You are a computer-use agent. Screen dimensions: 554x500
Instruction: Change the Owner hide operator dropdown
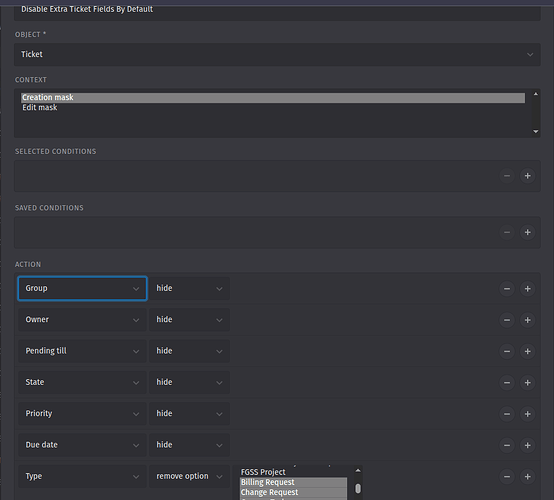189,319
